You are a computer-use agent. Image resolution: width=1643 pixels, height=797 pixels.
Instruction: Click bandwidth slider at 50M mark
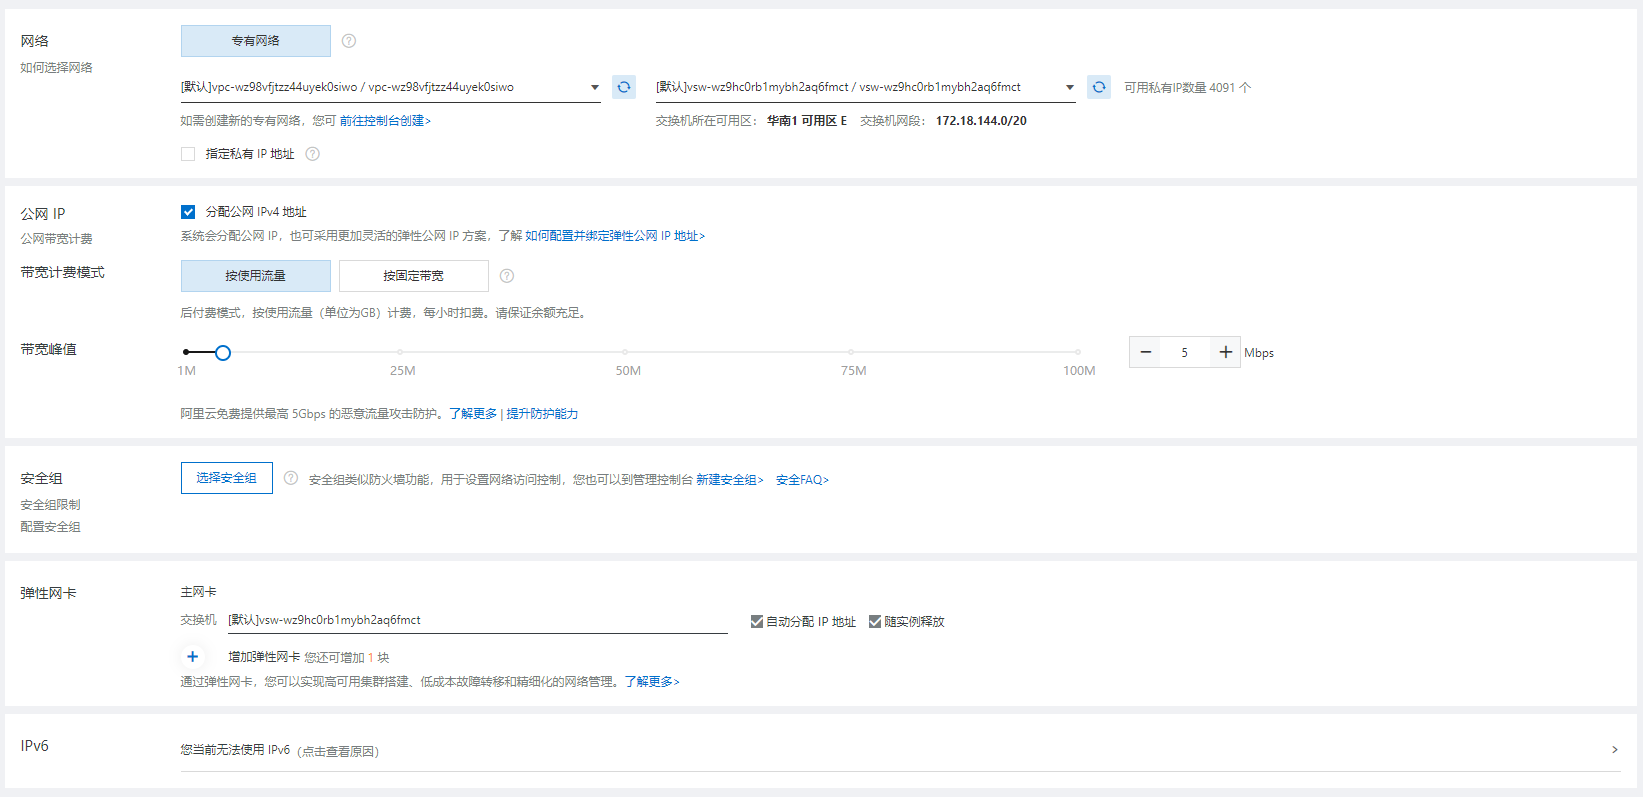coord(626,352)
